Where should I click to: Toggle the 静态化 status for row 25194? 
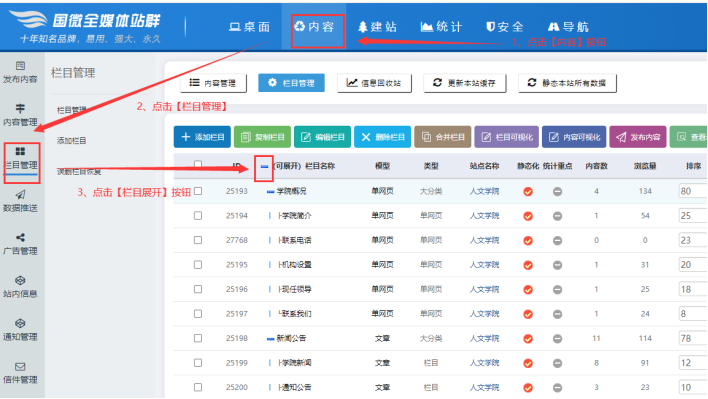coord(527,216)
